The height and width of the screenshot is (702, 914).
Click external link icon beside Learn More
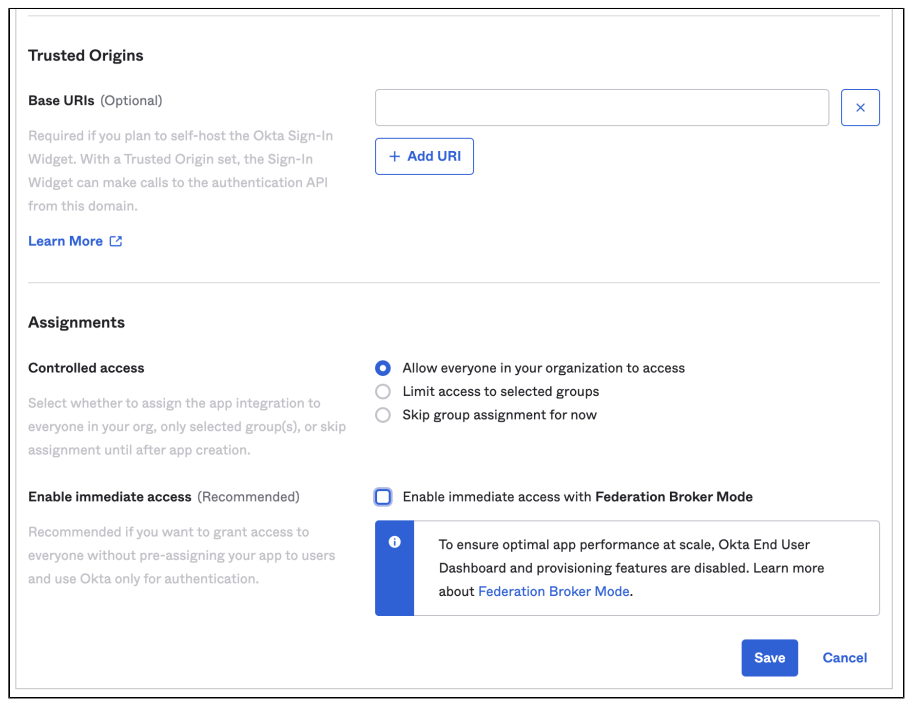tap(116, 241)
